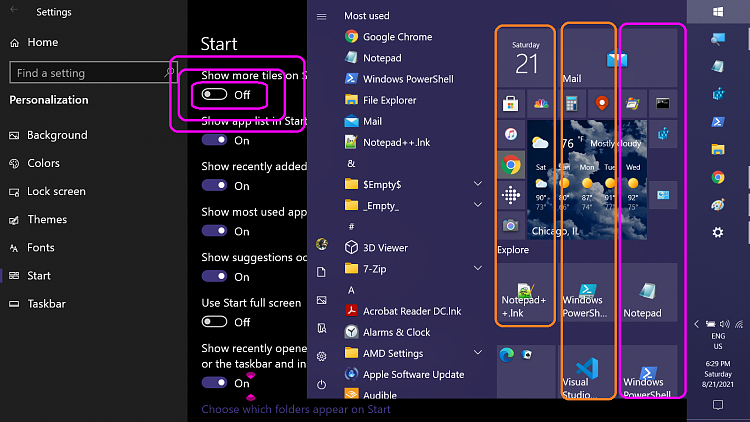Open Settings gear in Start menu rail
The width and height of the screenshot is (750, 422).
[321, 356]
